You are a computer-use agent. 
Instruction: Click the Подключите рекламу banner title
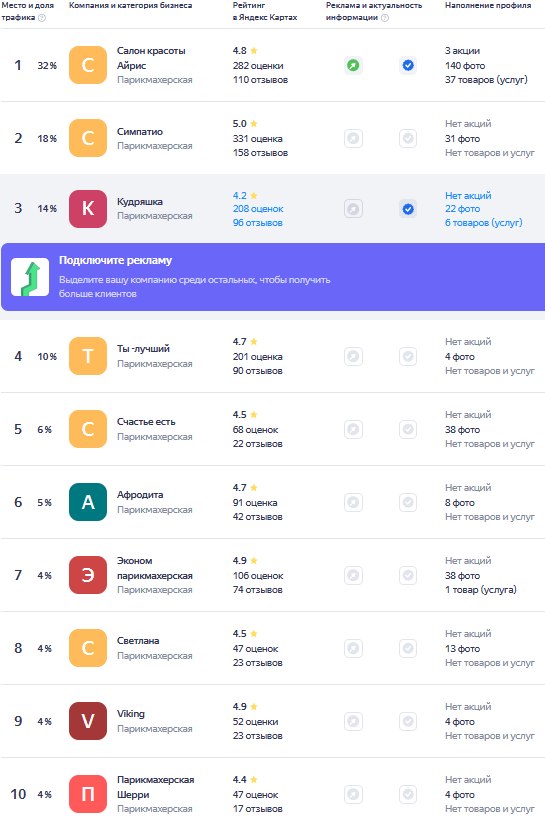coord(115,260)
